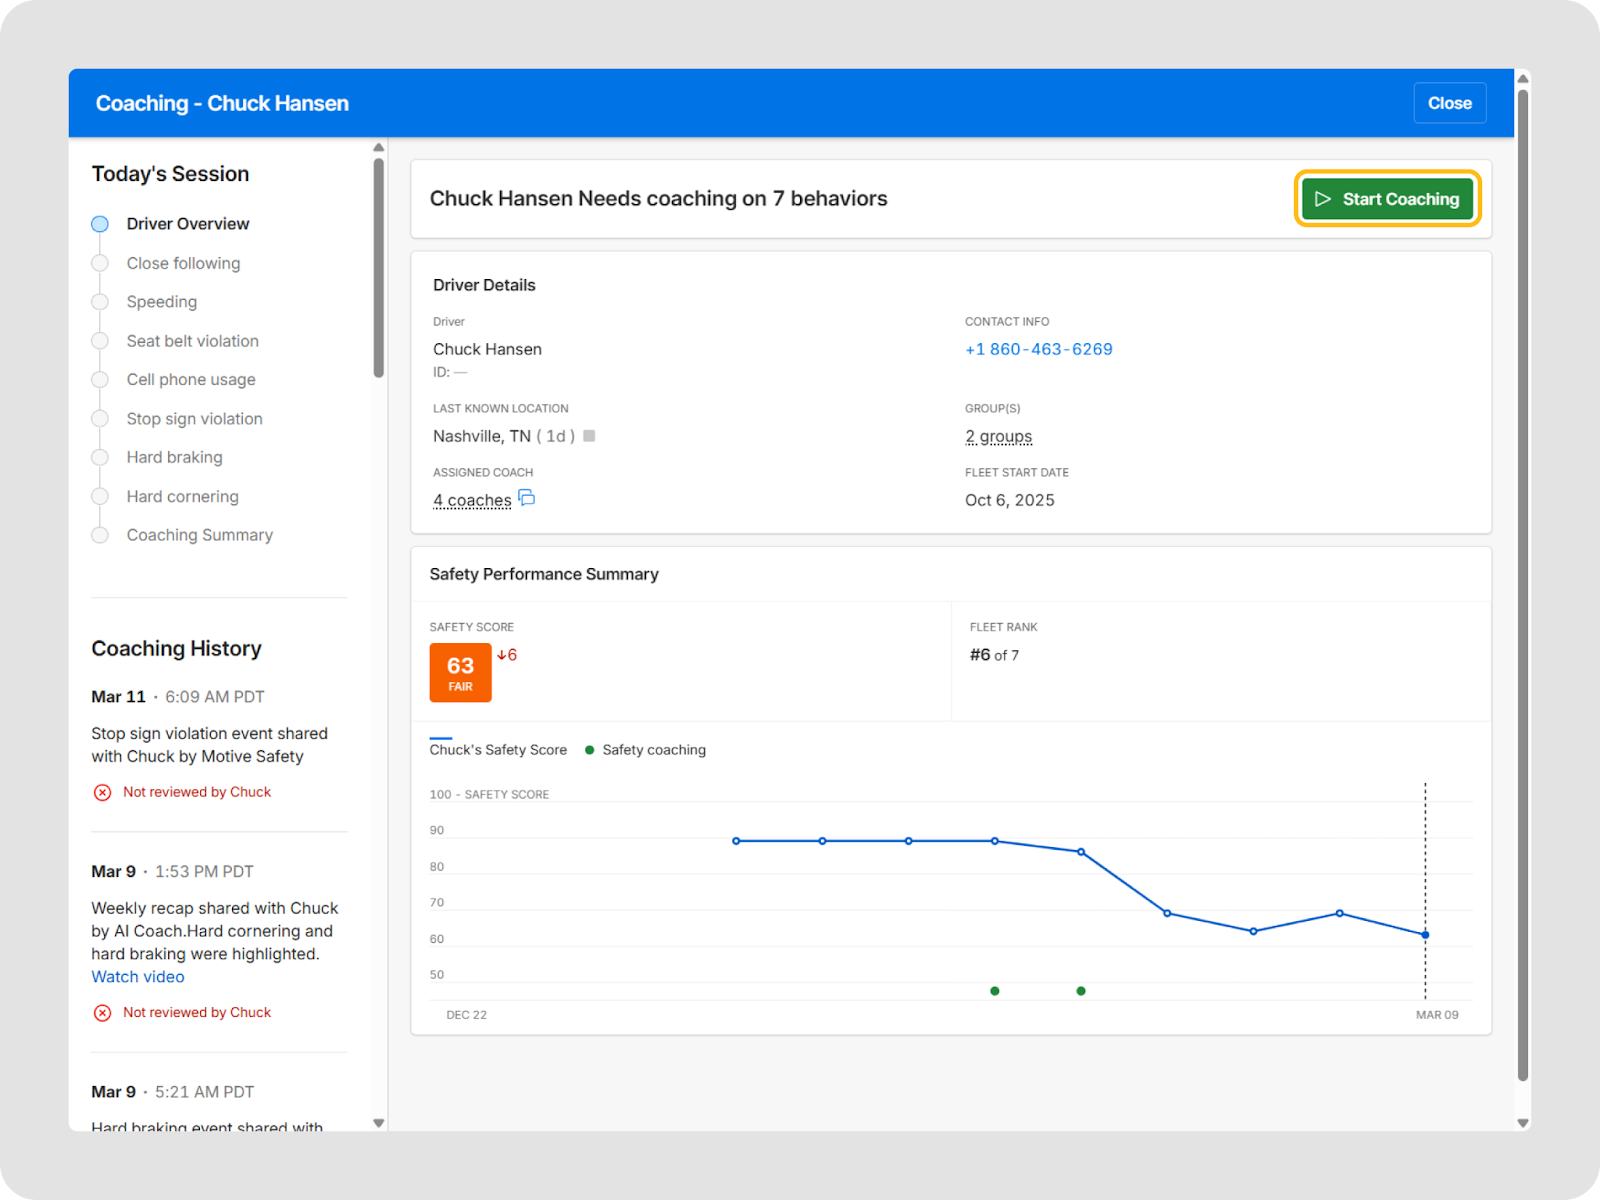Expand the 2 groups list
Image resolution: width=1600 pixels, height=1200 pixels.
coord(998,436)
